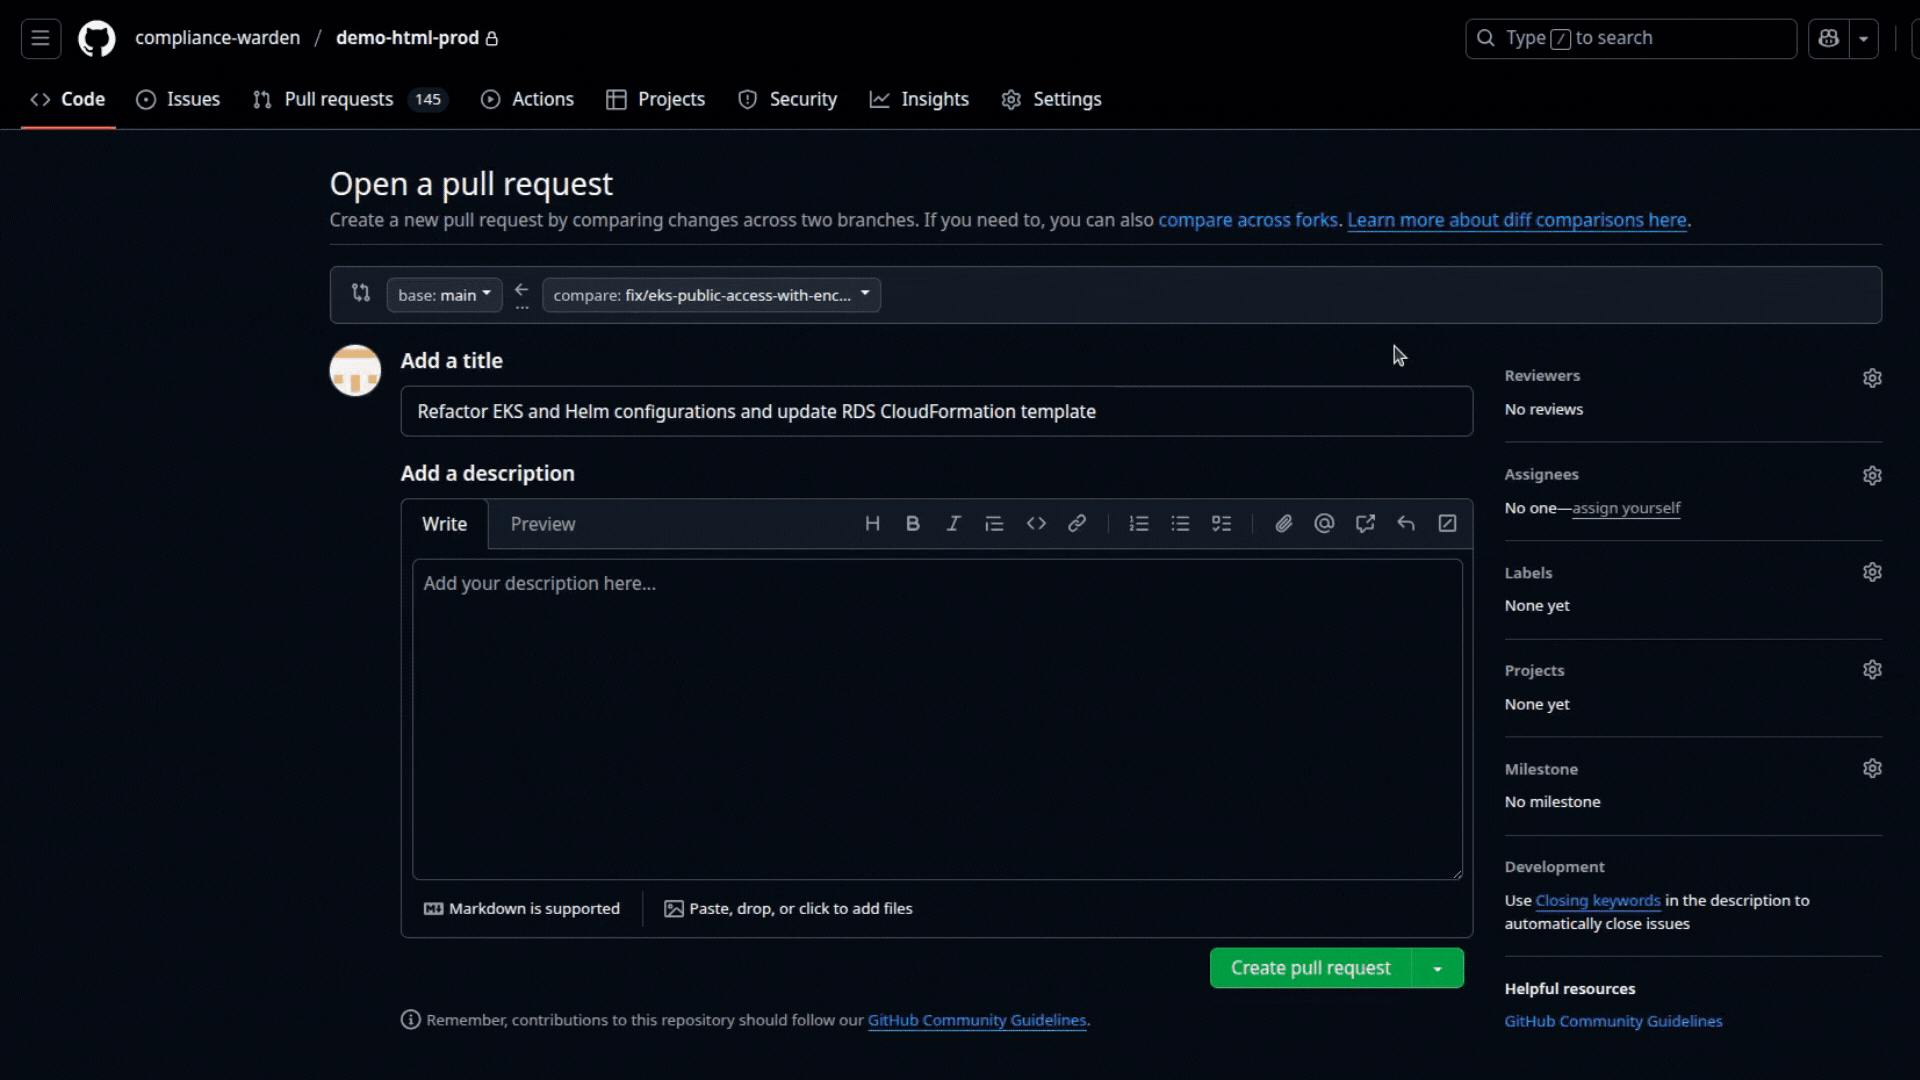Expand the dropdown next to Copilot

coord(1864,38)
